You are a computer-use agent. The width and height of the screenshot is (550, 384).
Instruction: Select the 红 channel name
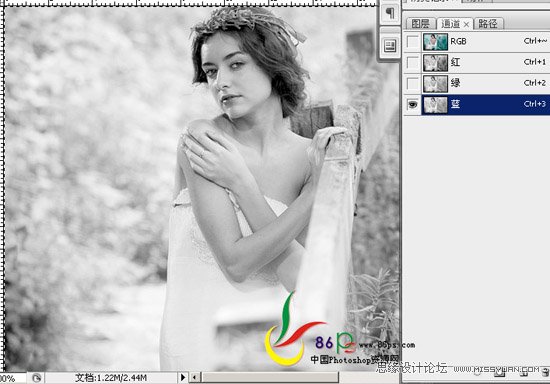click(455, 62)
